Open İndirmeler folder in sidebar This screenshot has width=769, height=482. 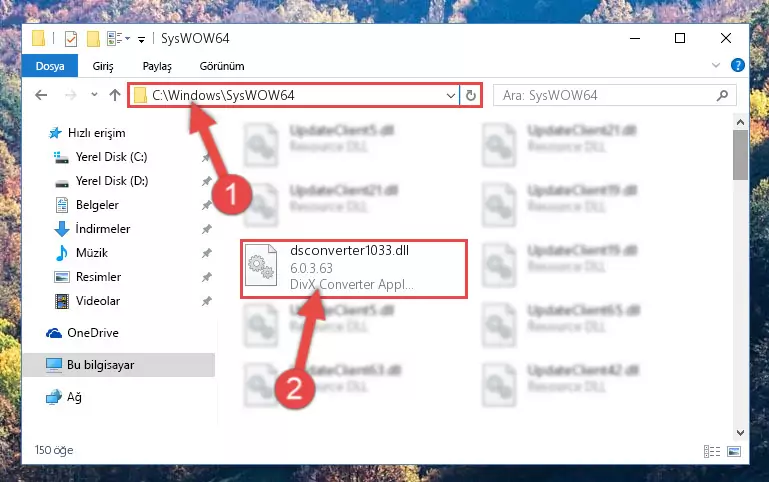(103, 229)
